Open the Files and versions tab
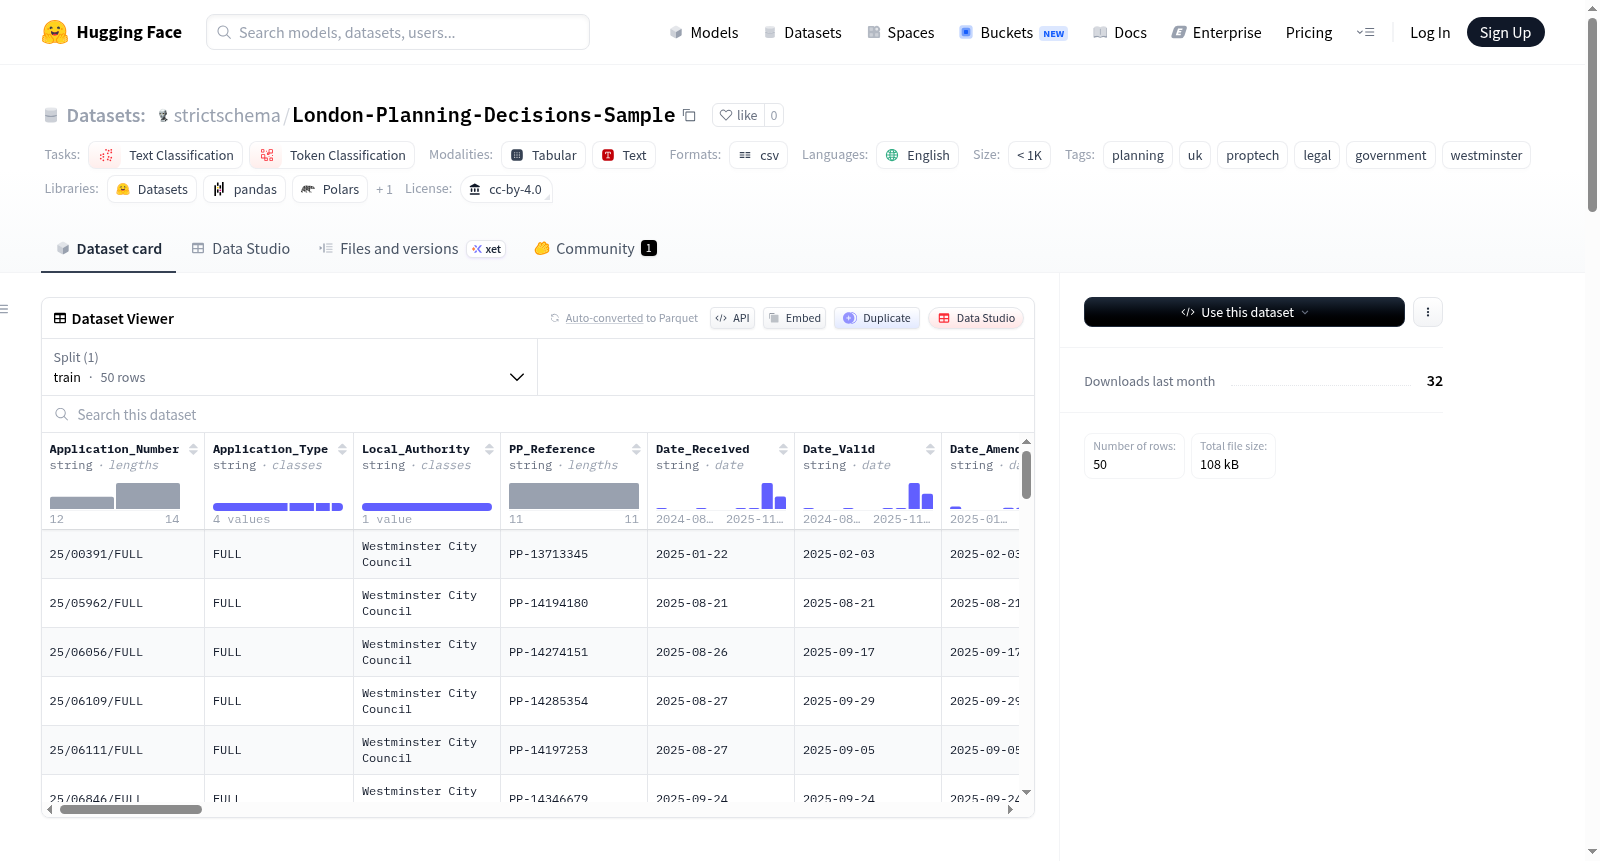This screenshot has width=1600, height=861. point(412,248)
